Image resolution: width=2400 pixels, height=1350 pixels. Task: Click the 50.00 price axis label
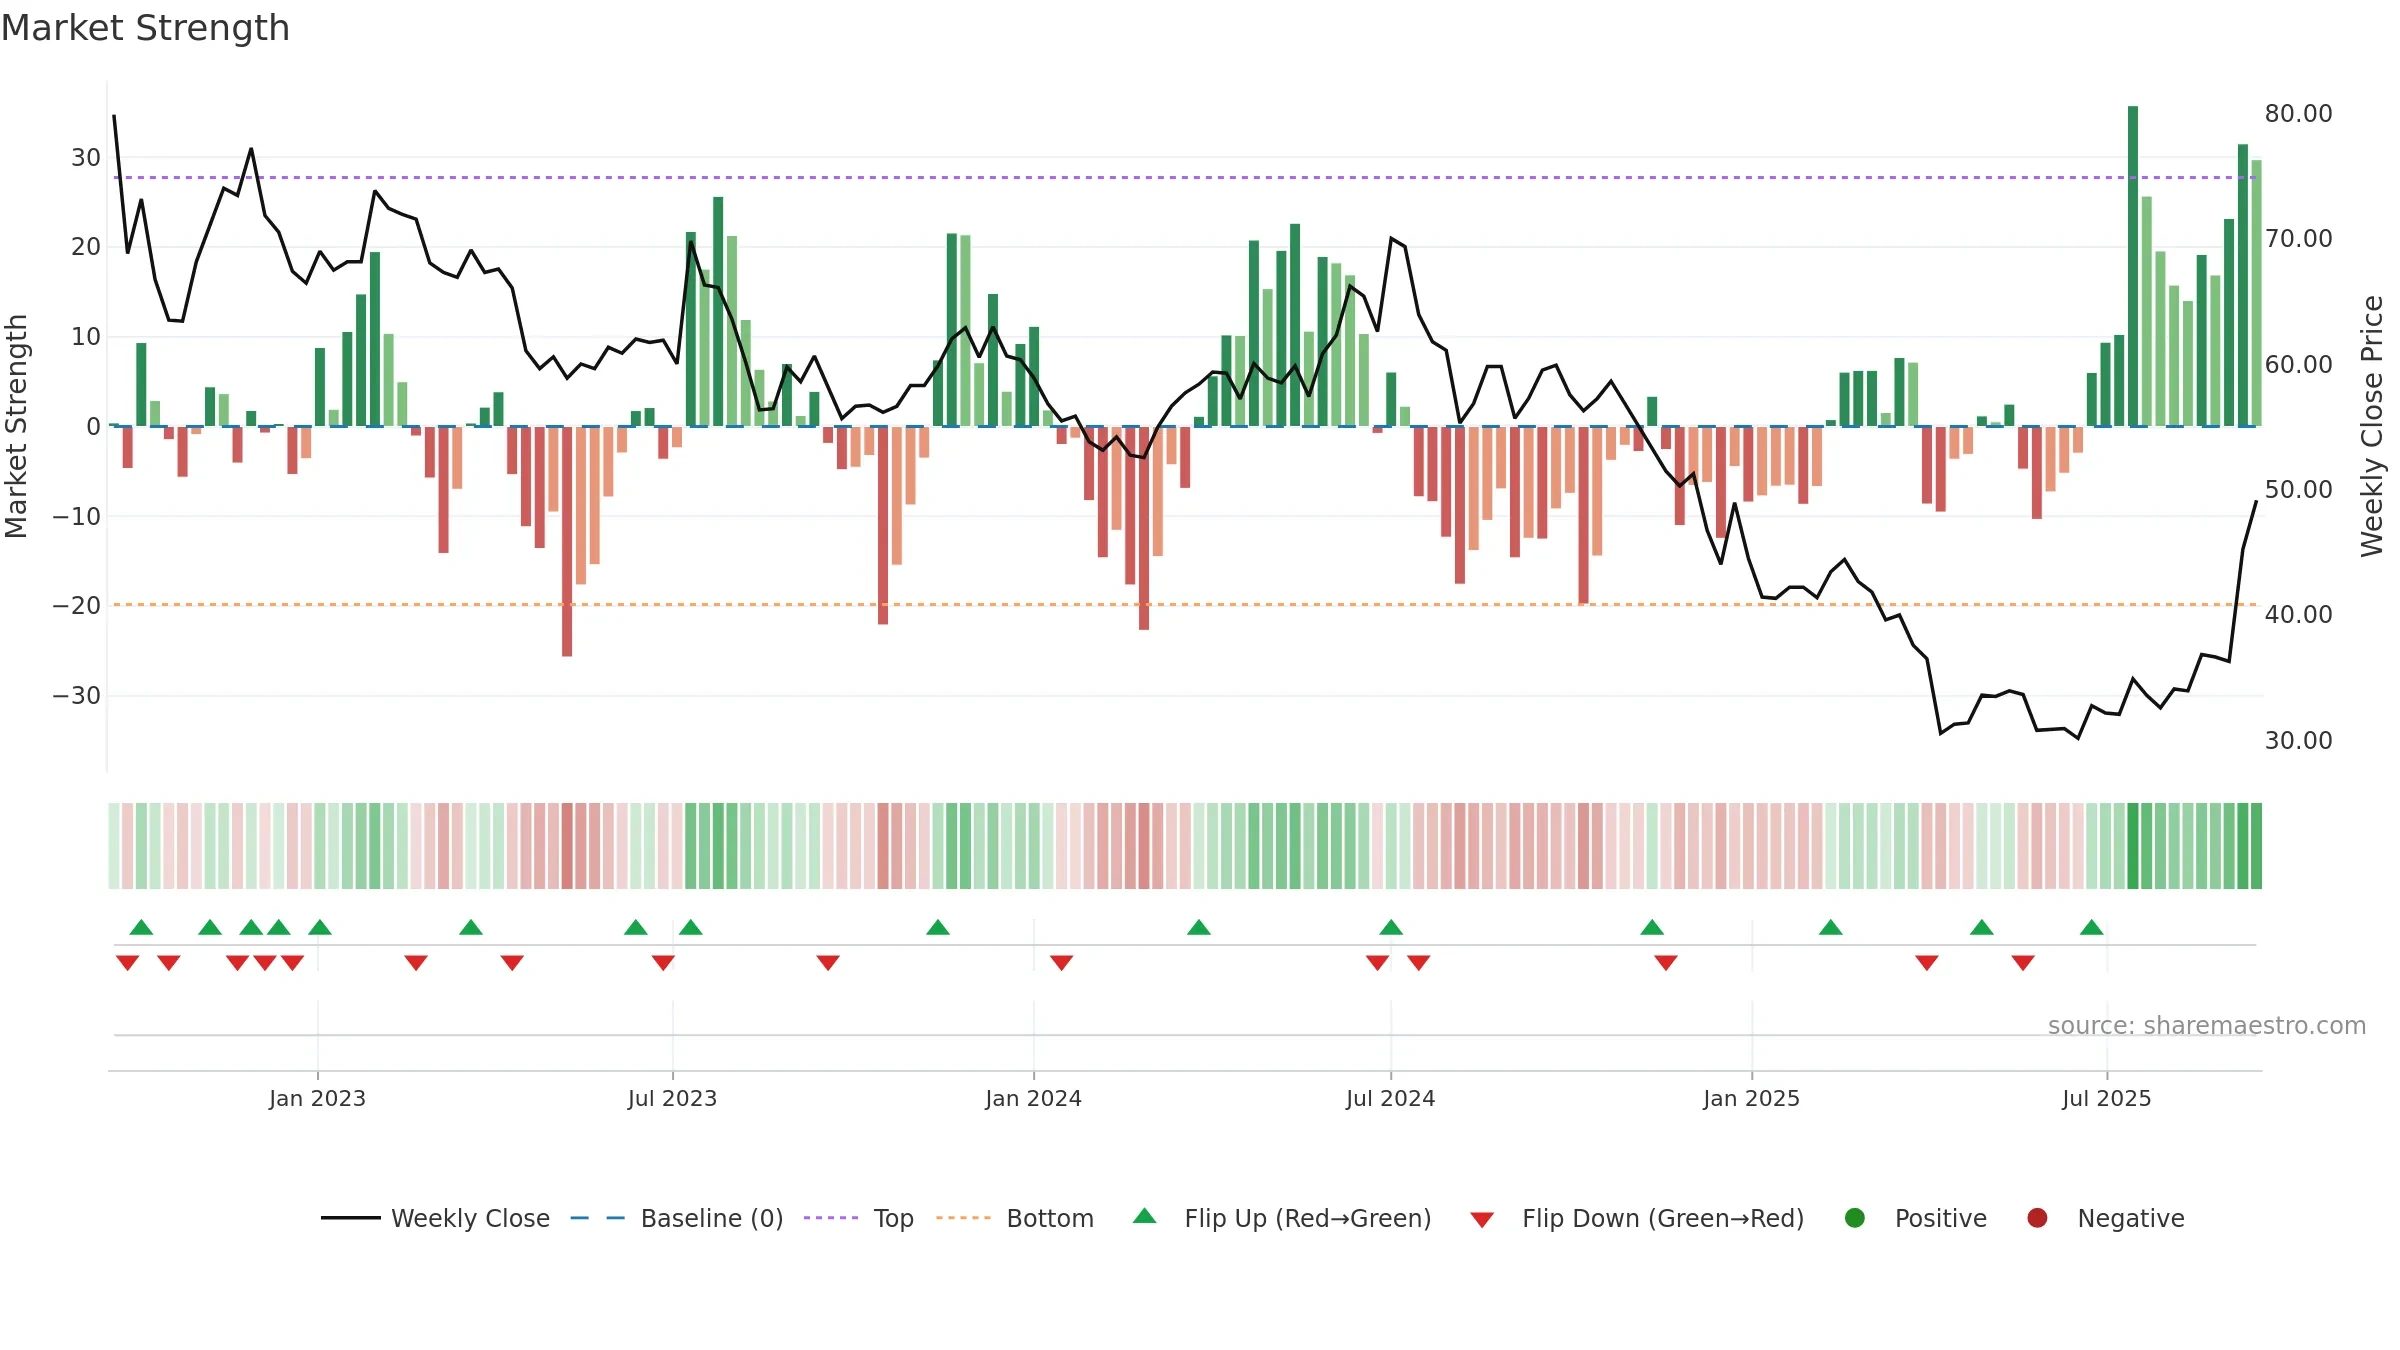[x=2298, y=489]
